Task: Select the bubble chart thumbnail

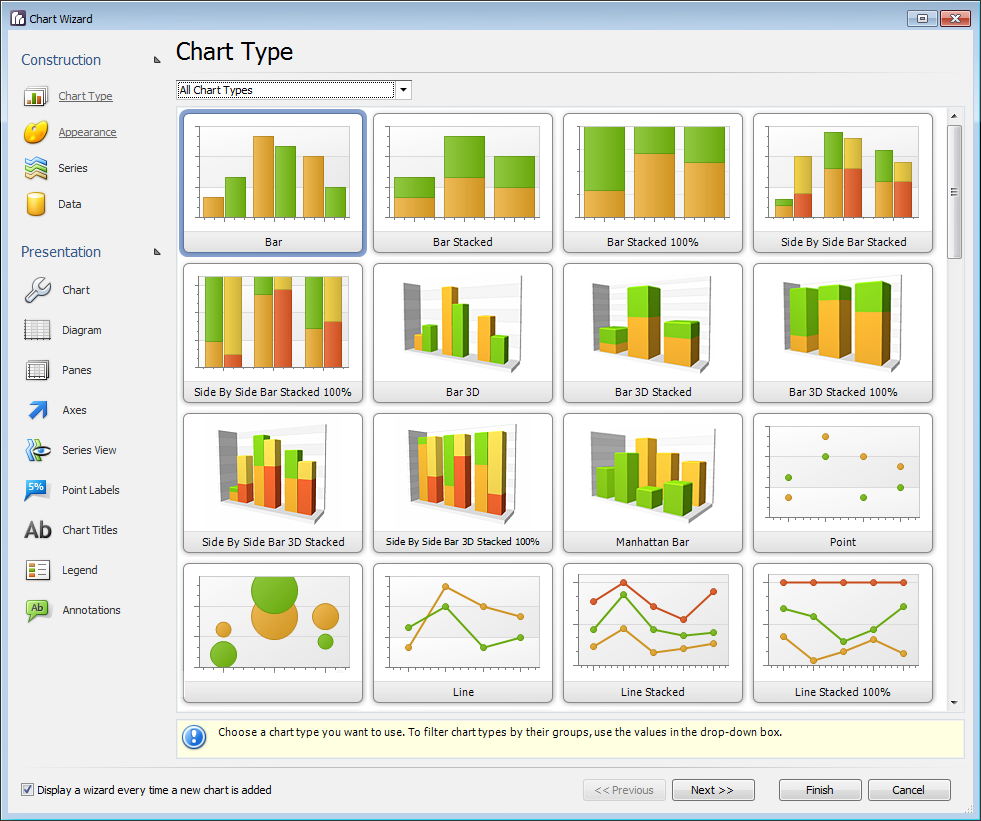Action: pos(273,633)
